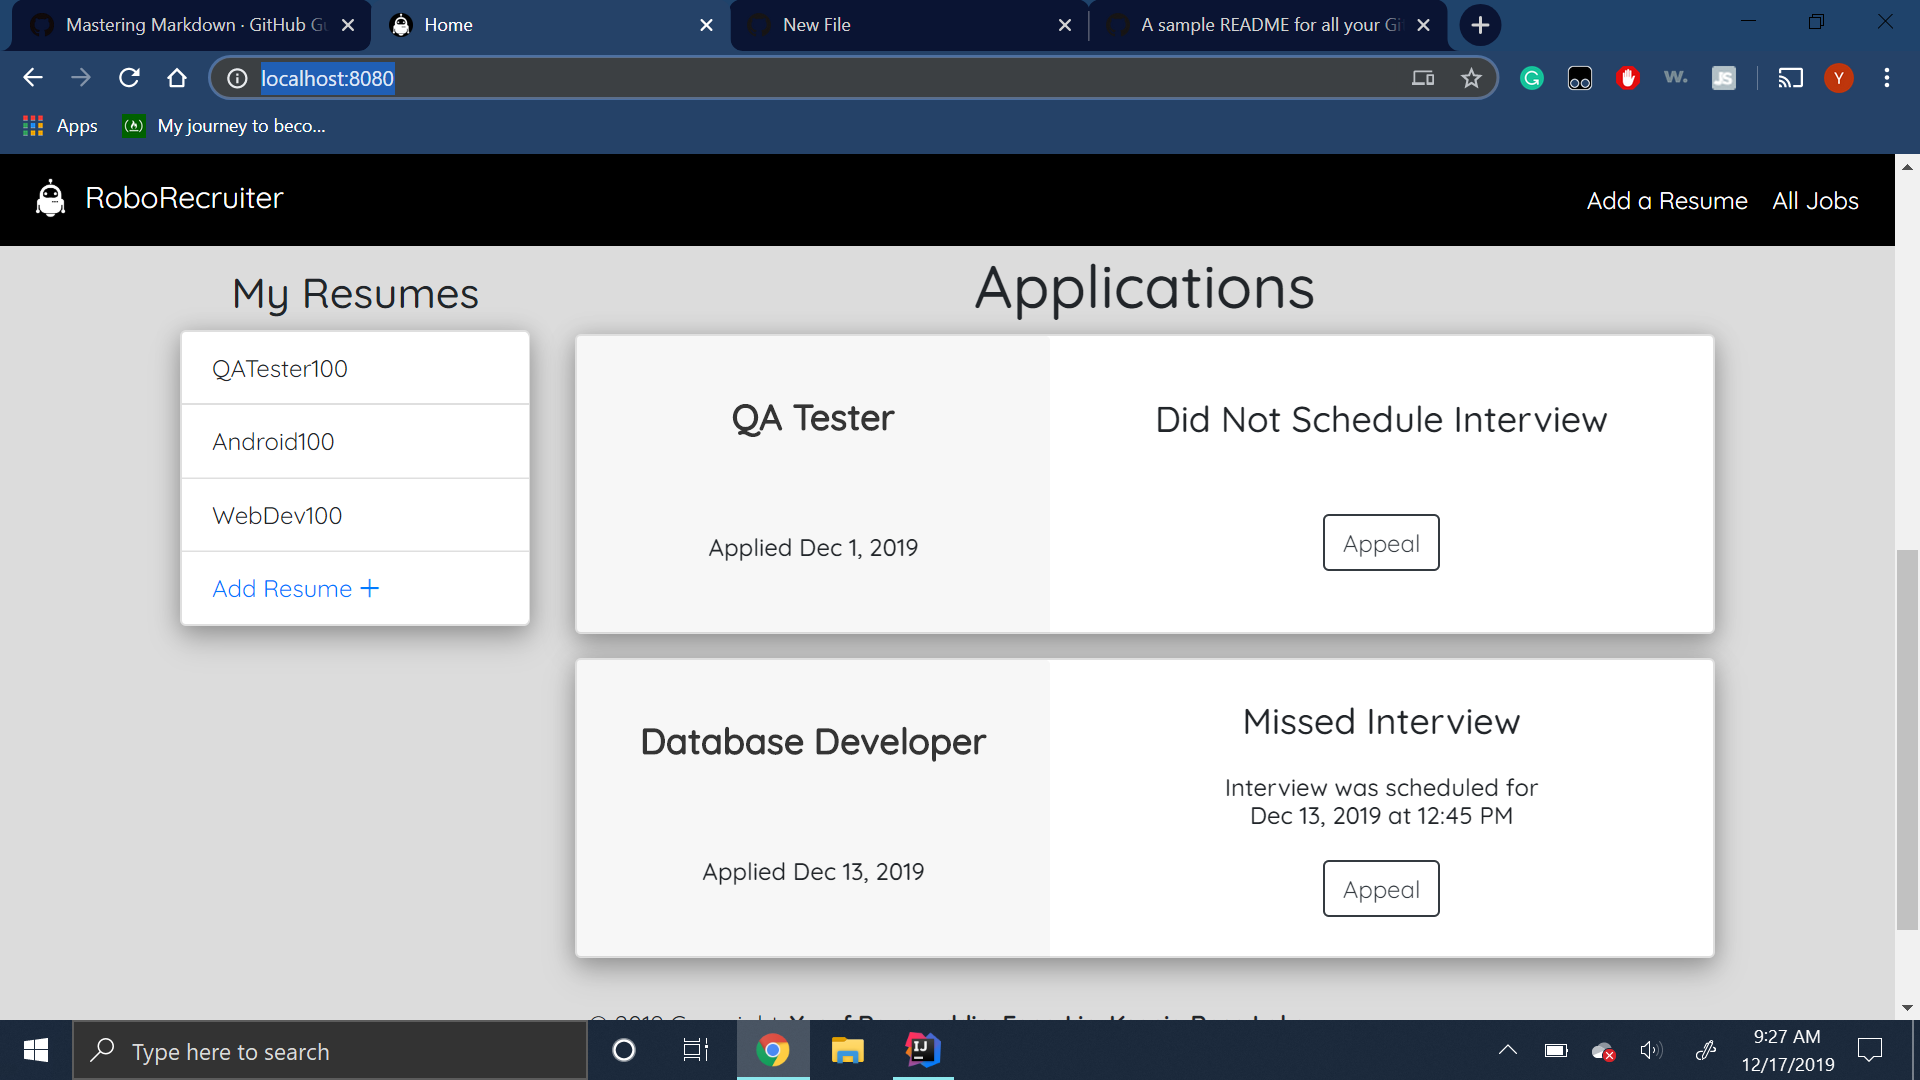Click the RoboRecruiter robot logo icon
This screenshot has width=1920, height=1080.
pyautogui.click(x=50, y=198)
